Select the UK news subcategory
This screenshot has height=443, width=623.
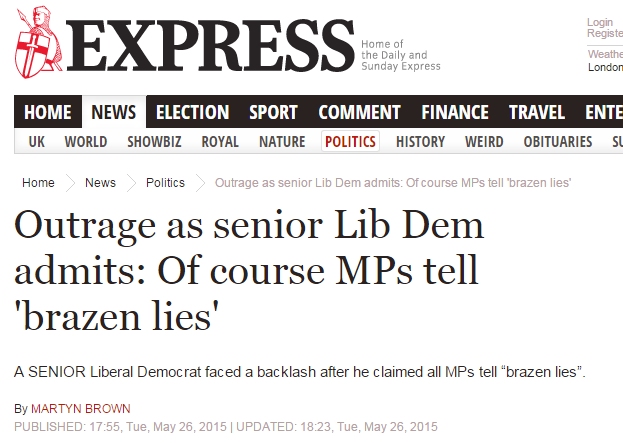(x=37, y=141)
